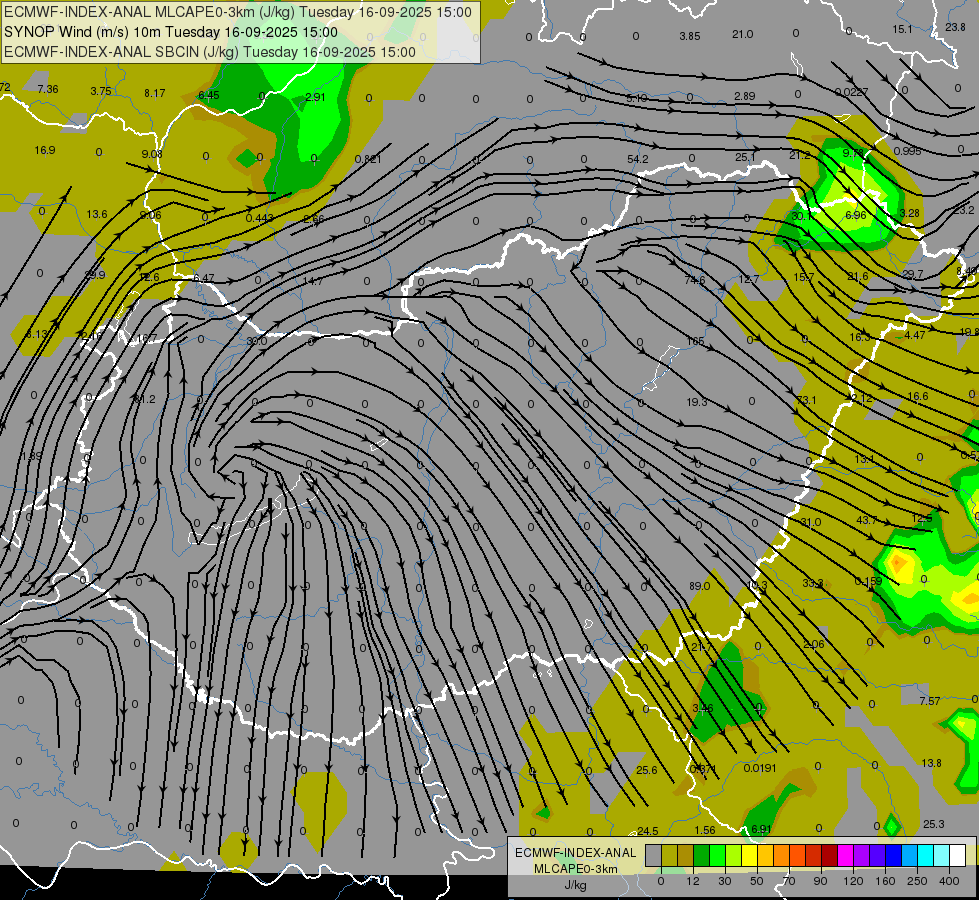Click the legend tick label '120'
979x900 pixels.
pyautogui.click(x=853, y=881)
